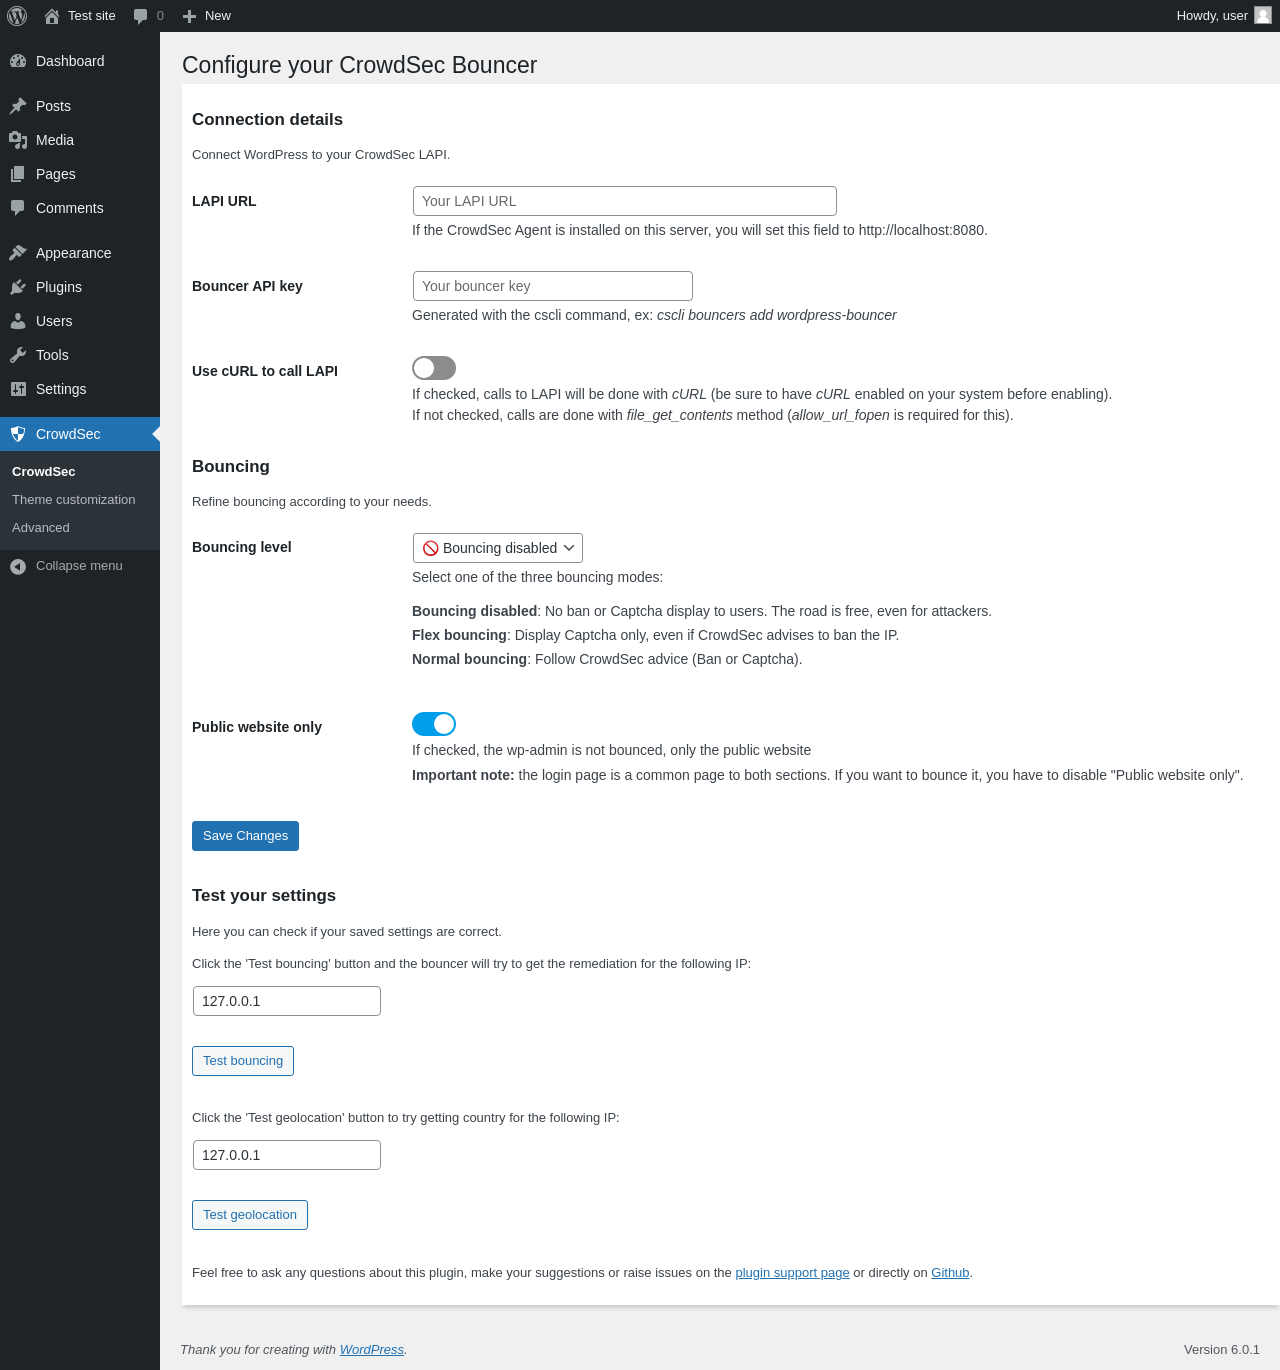
Task: Open the plugin support page link
Action: click(792, 1273)
